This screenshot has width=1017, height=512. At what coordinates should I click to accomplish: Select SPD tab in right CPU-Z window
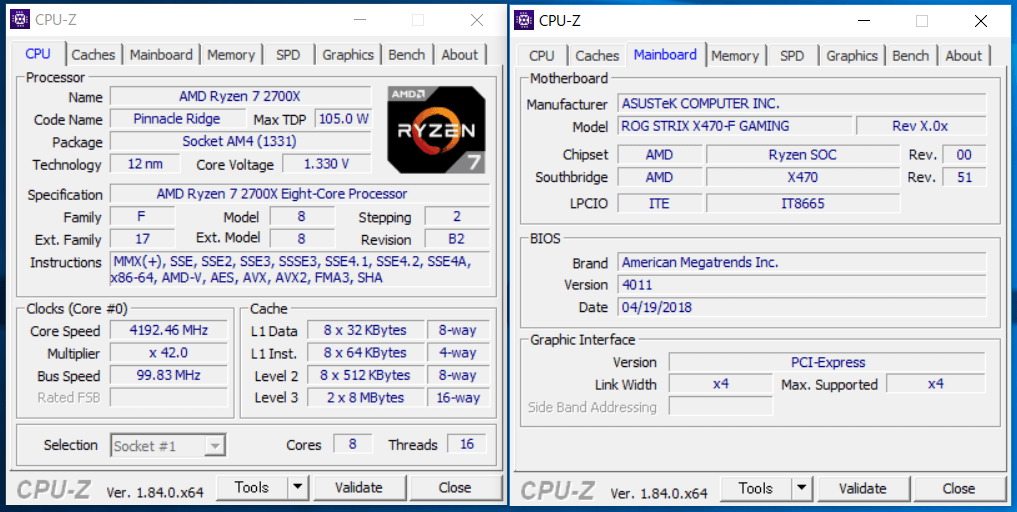tap(792, 56)
